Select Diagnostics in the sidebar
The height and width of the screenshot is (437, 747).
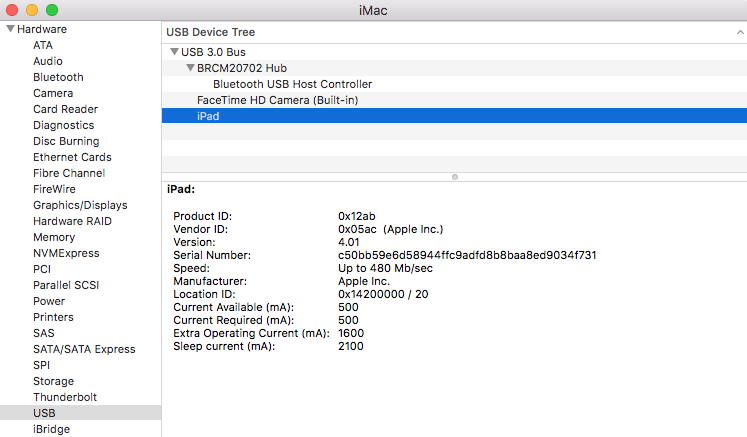63,125
